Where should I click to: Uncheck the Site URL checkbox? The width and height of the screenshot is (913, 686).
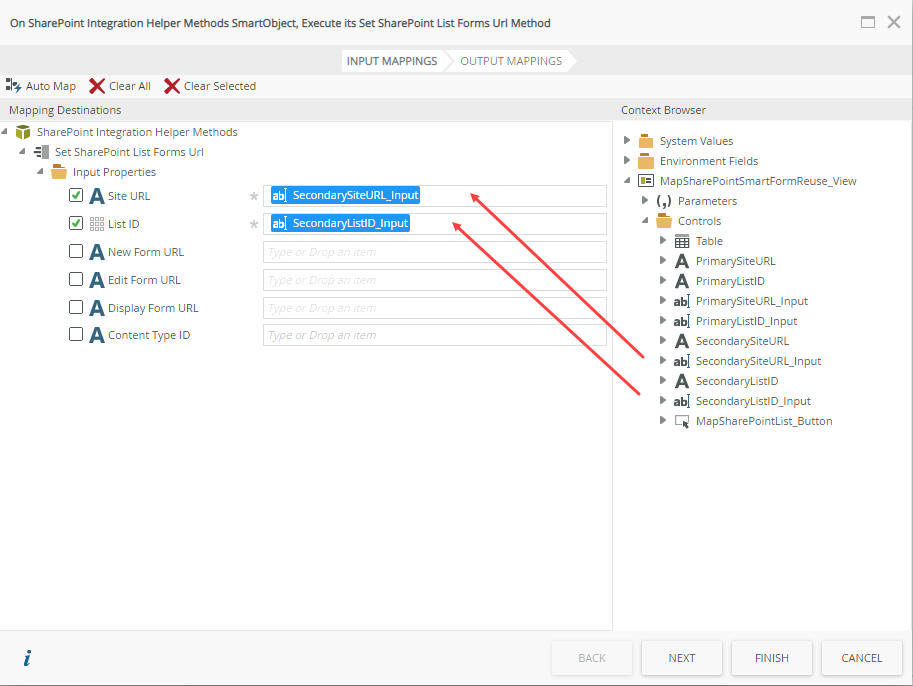(76, 196)
